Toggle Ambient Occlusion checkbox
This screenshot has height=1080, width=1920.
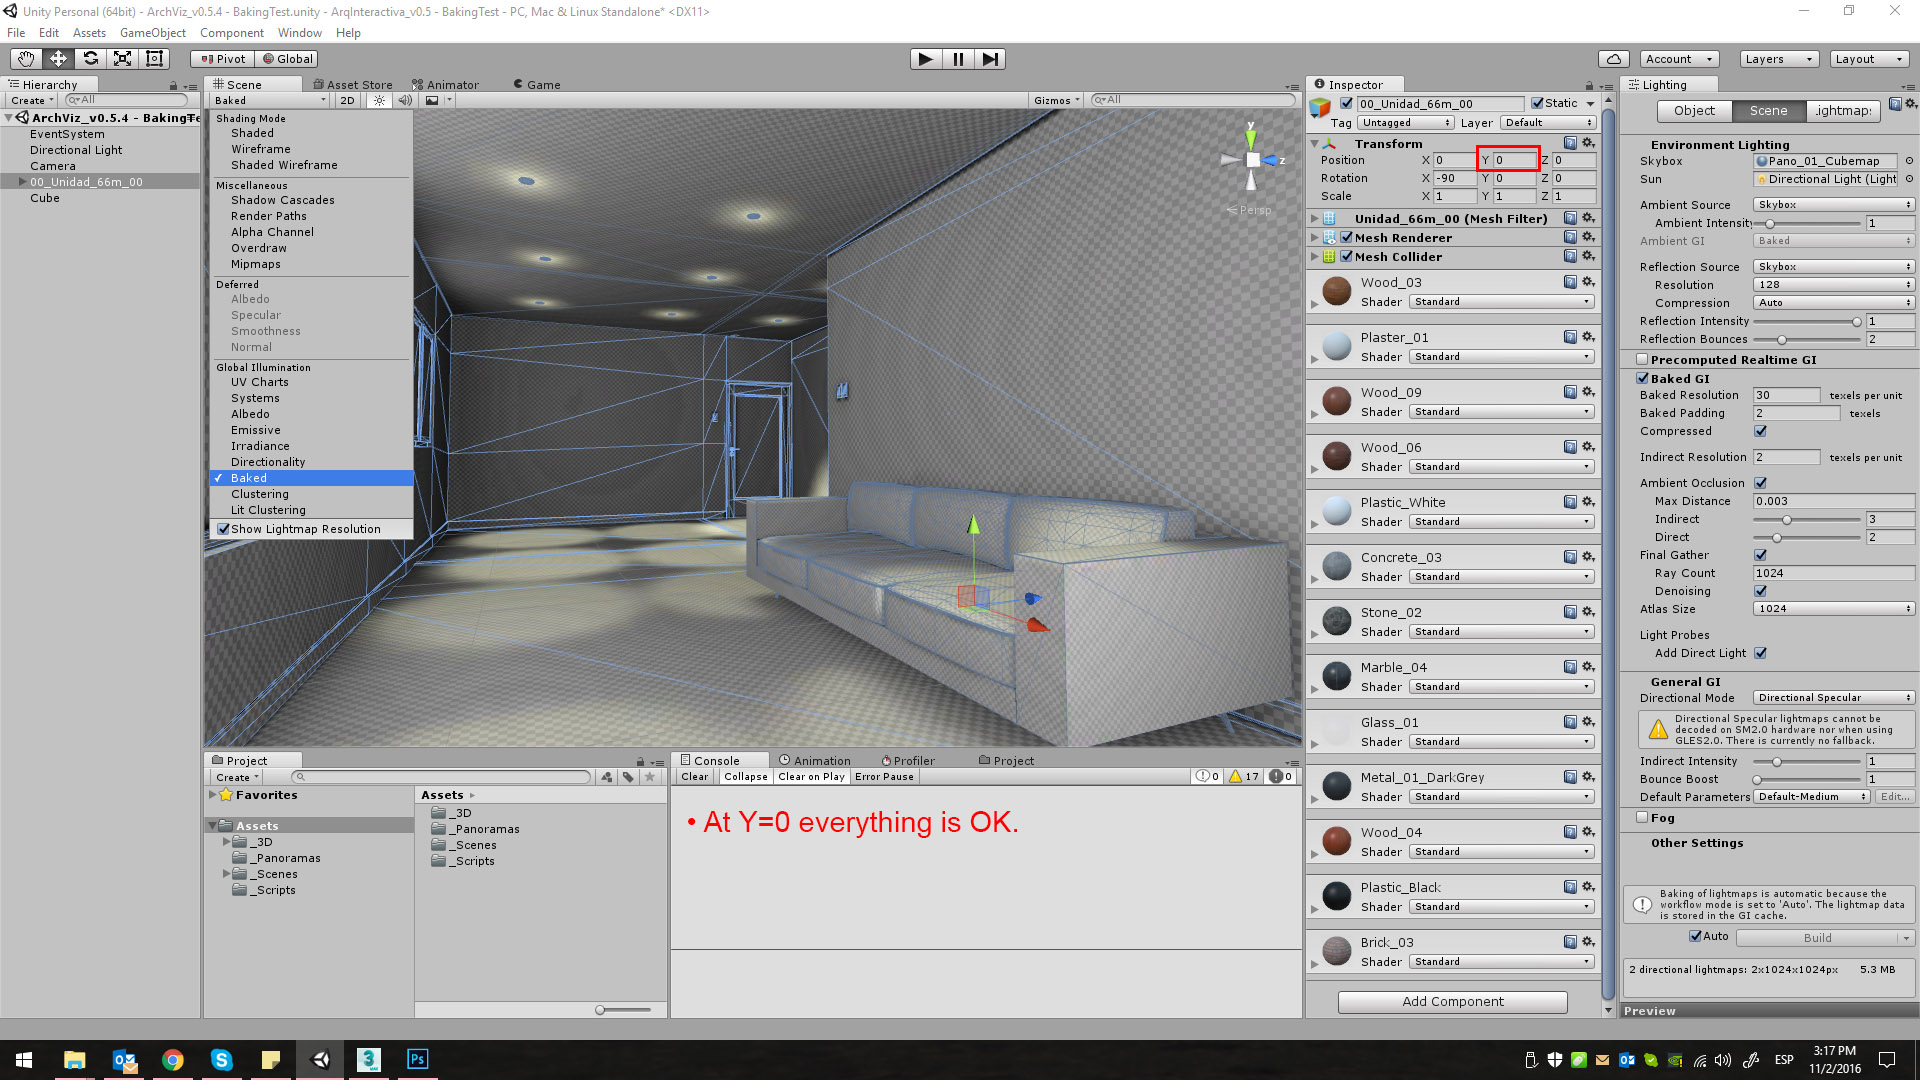tap(1760, 483)
